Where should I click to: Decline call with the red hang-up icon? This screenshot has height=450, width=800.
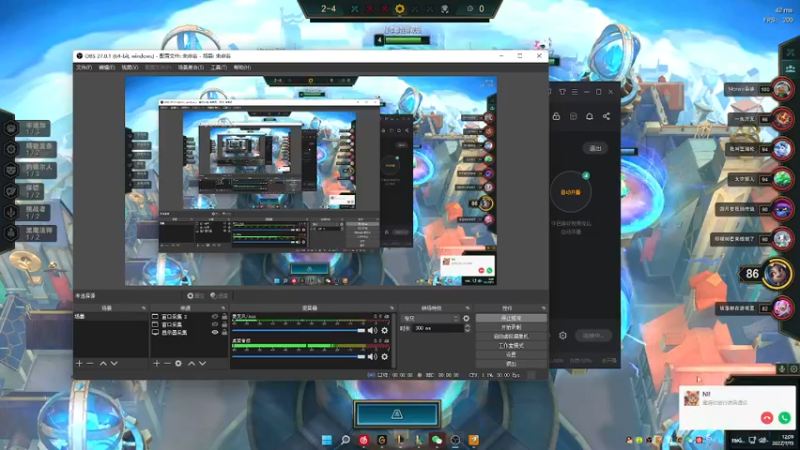[x=767, y=417]
